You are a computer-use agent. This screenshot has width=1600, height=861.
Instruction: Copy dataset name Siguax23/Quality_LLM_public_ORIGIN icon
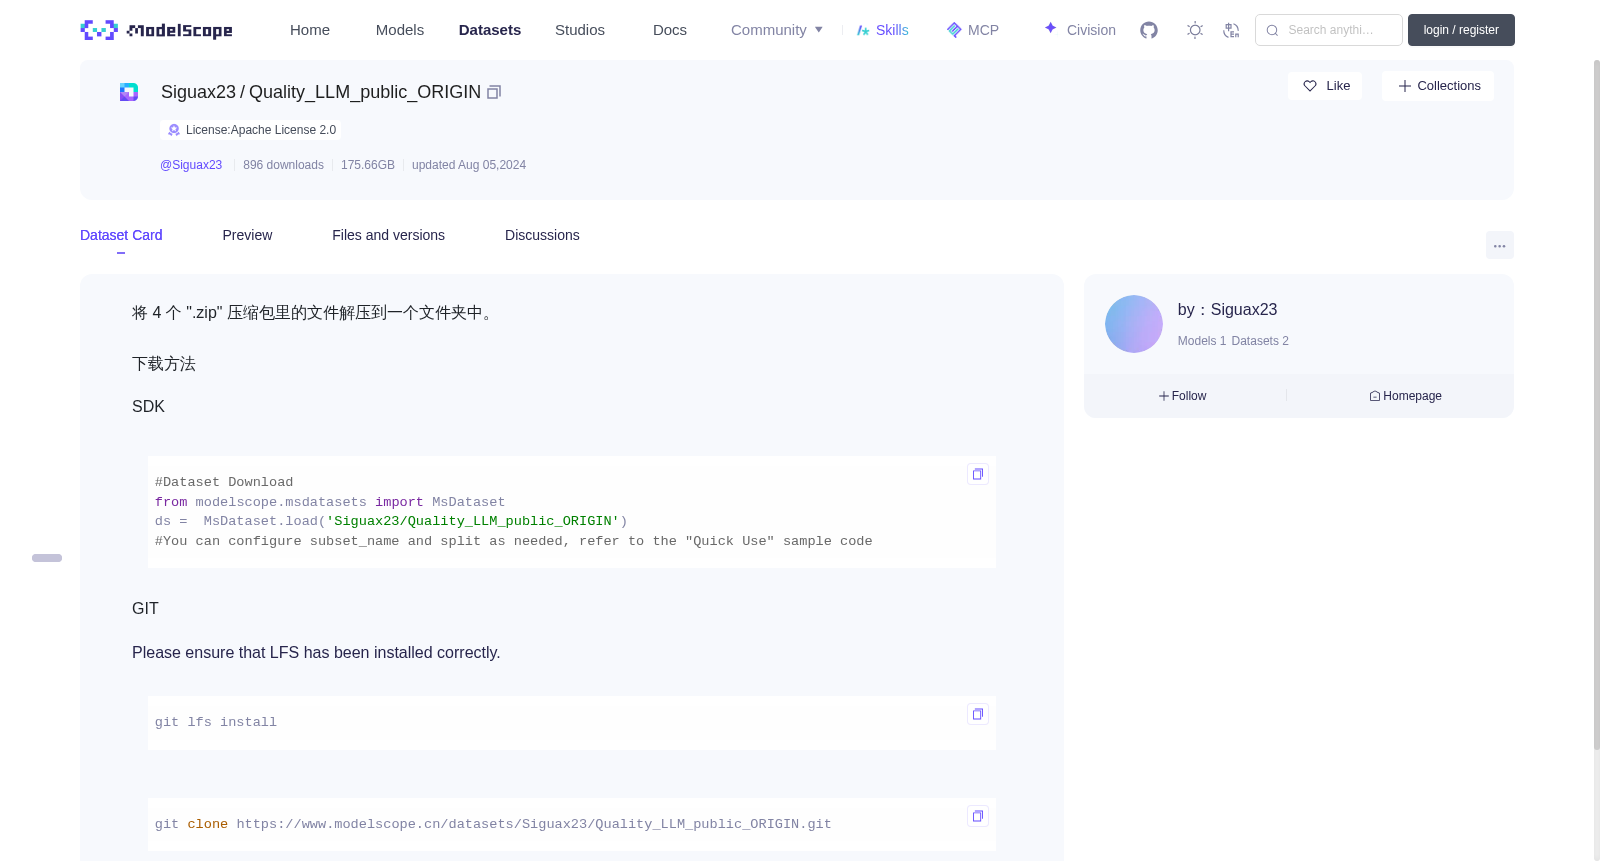[x=494, y=92]
